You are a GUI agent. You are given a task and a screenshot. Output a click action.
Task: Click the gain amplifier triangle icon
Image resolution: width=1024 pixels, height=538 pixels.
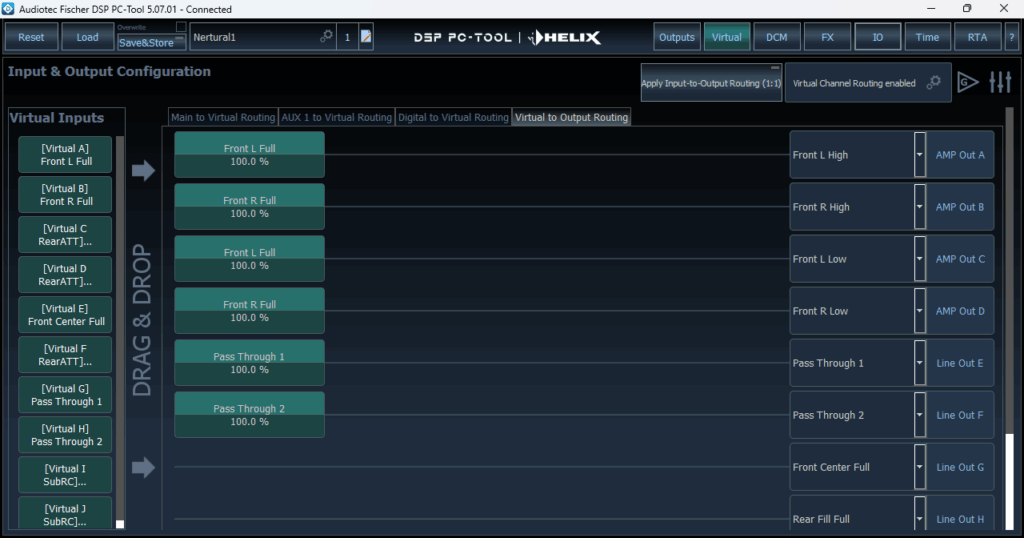968,83
